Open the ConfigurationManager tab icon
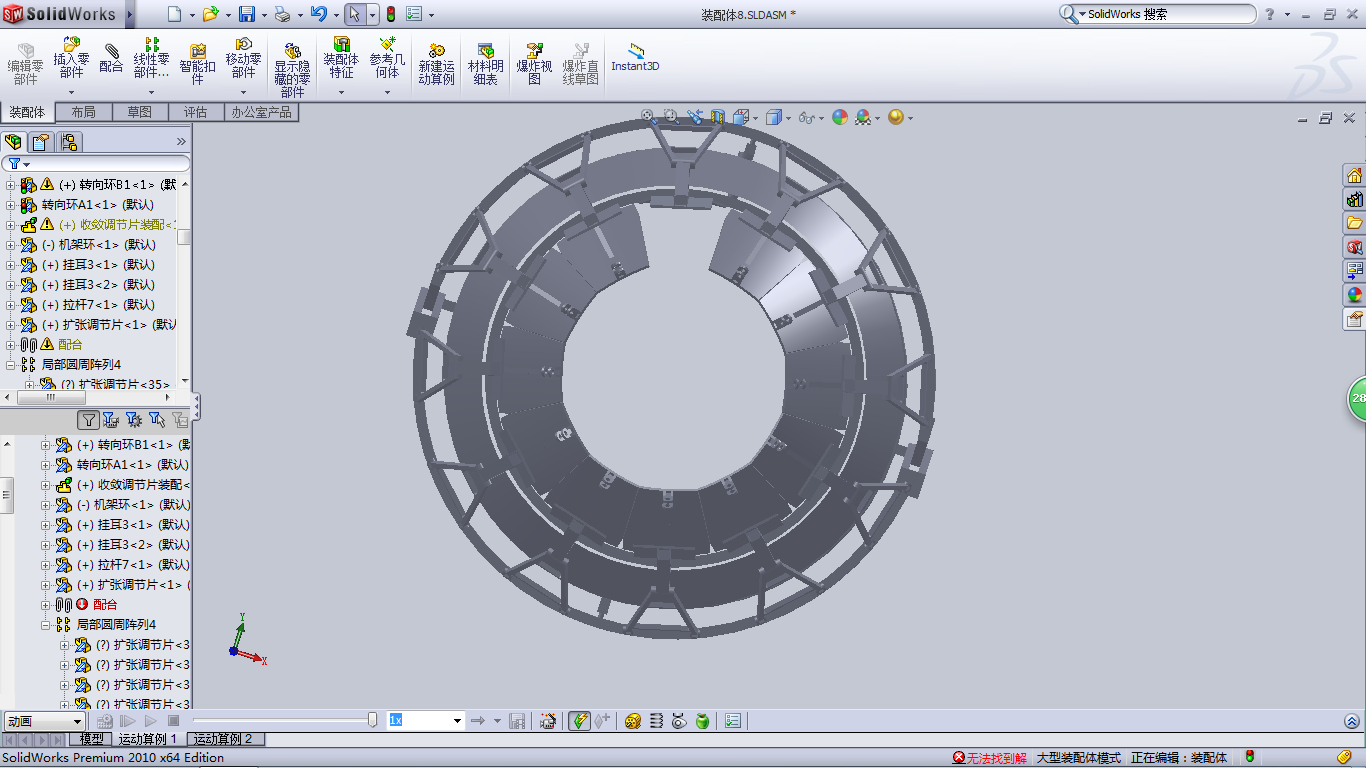The height and width of the screenshot is (768, 1366). (x=68, y=141)
